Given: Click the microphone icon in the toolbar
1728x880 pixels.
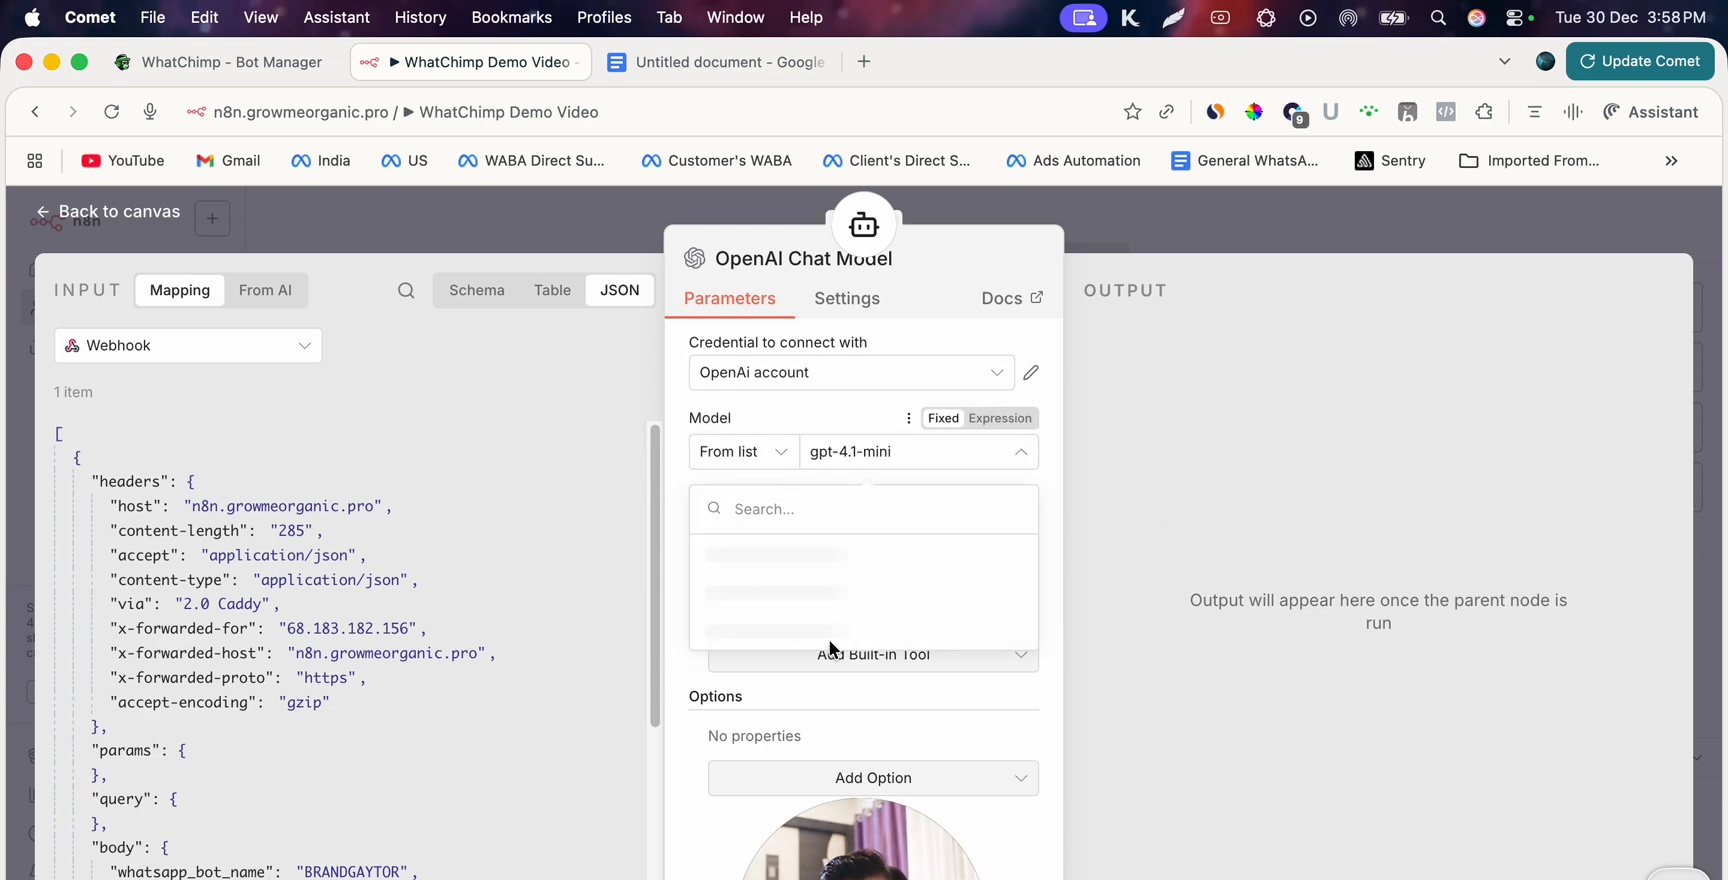Looking at the screenshot, I should point(150,112).
